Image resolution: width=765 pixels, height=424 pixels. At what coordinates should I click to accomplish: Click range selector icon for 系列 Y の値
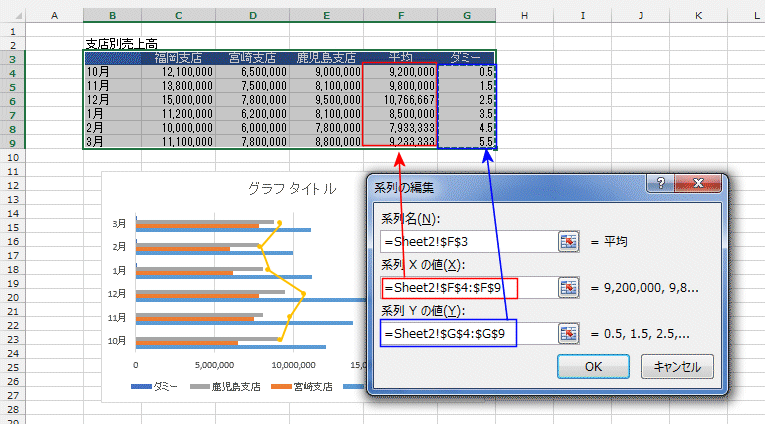tap(570, 334)
